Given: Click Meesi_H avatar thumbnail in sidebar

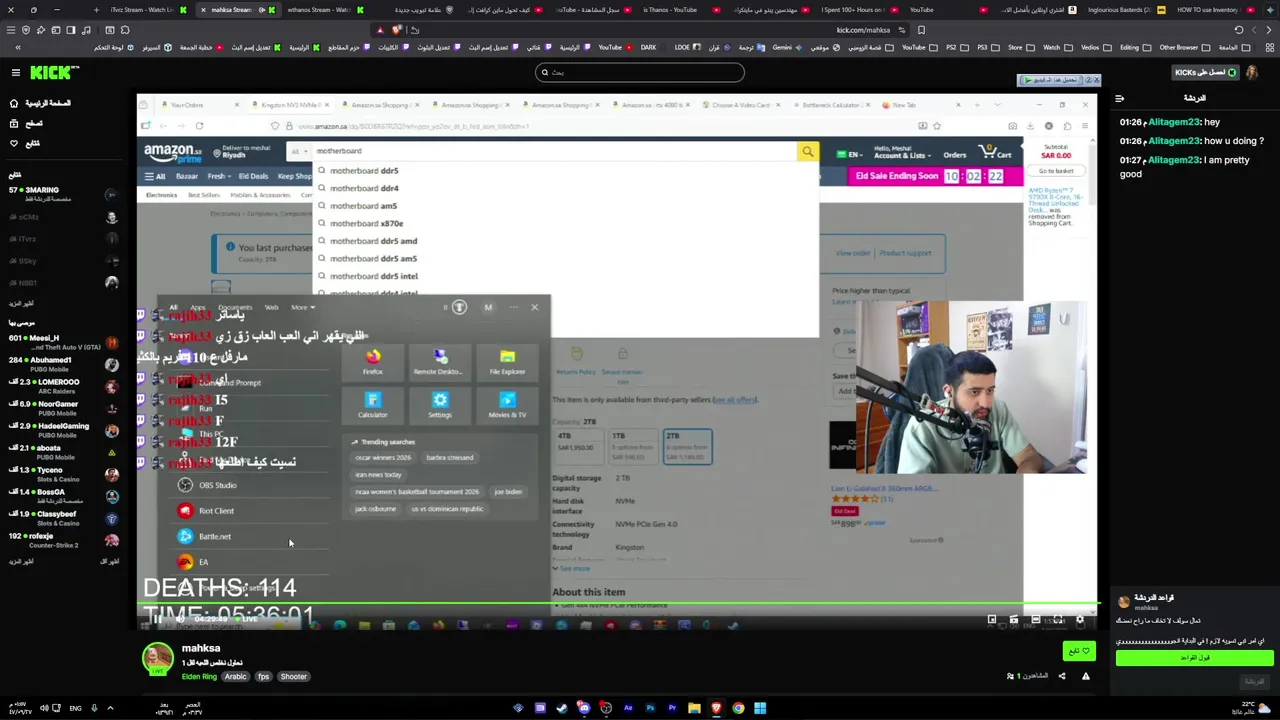Looking at the screenshot, I should coord(111,343).
